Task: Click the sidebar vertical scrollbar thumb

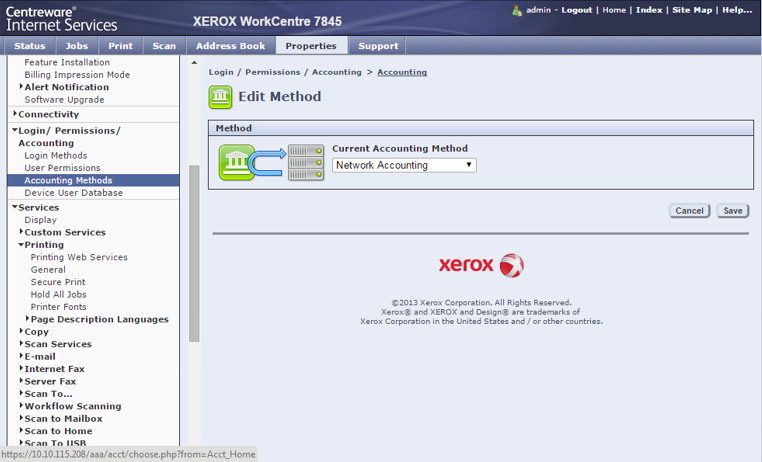Action: point(194,250)
